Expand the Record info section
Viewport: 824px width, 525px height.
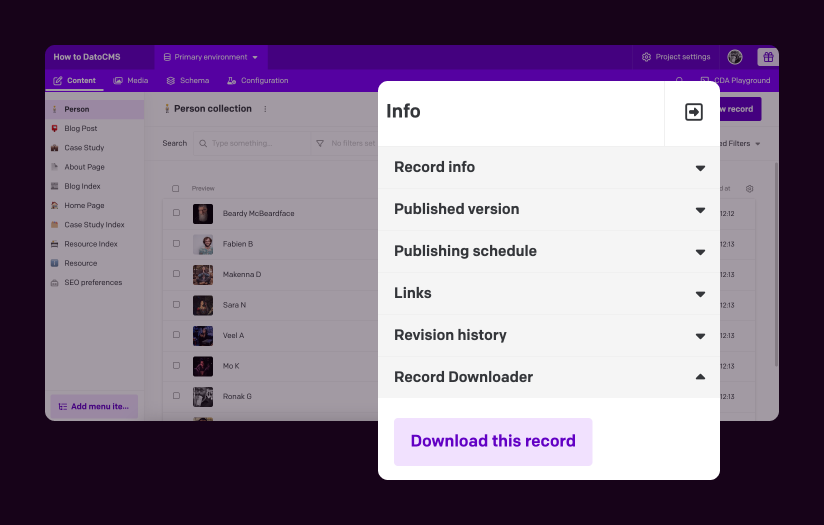pos(549,167)
